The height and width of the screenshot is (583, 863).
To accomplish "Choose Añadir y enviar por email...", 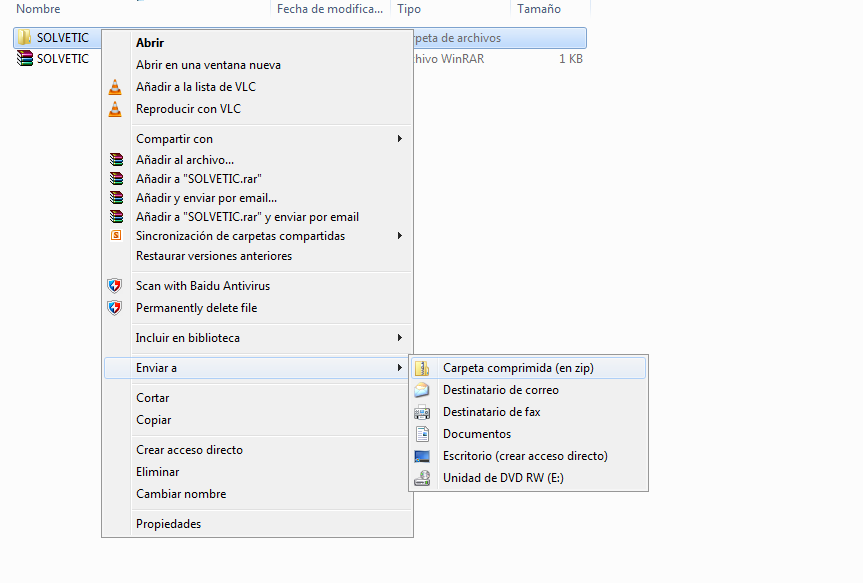I will [258, 198].
